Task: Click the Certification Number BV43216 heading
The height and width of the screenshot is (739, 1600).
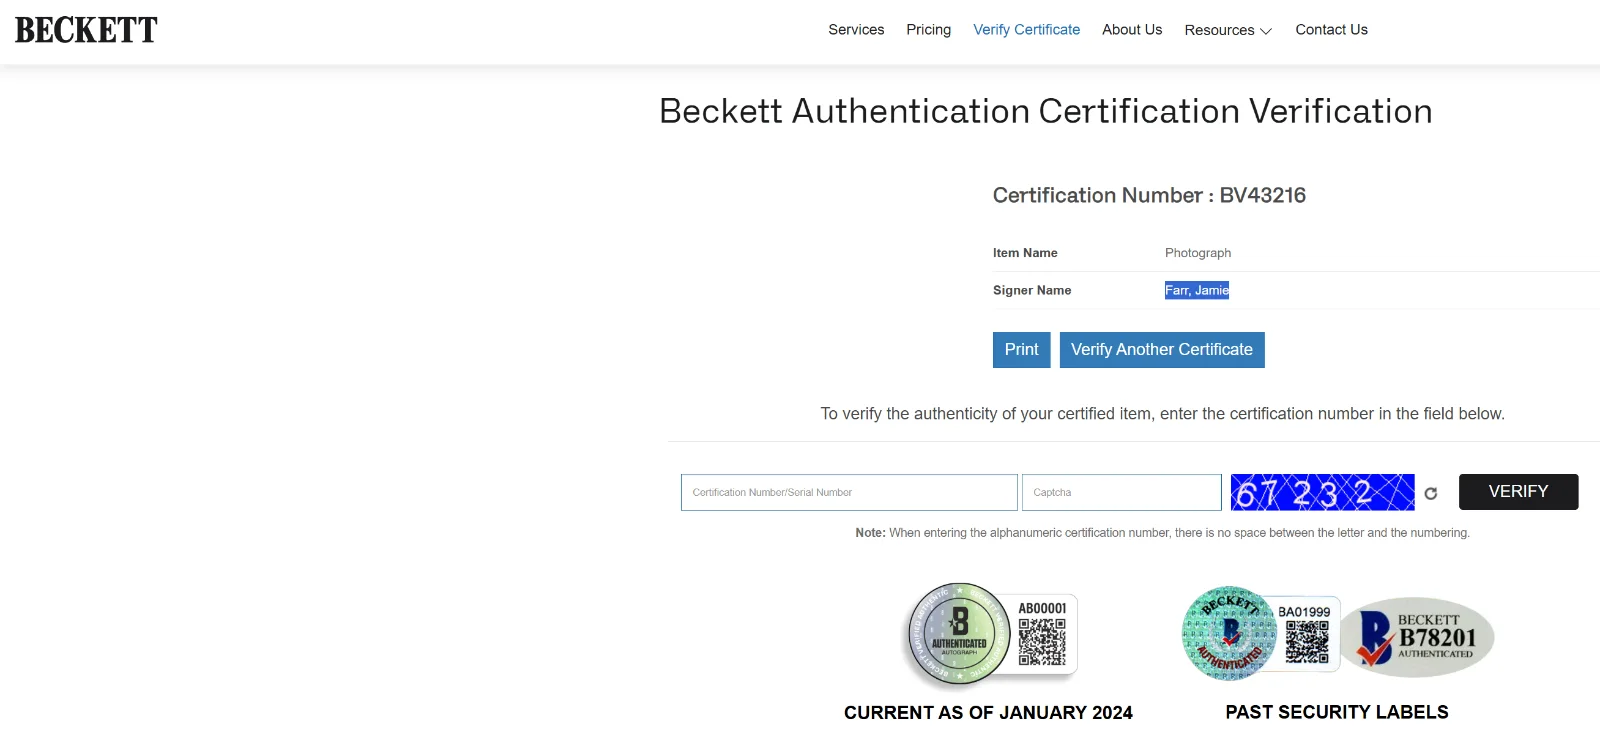Action: point(1149,195)
